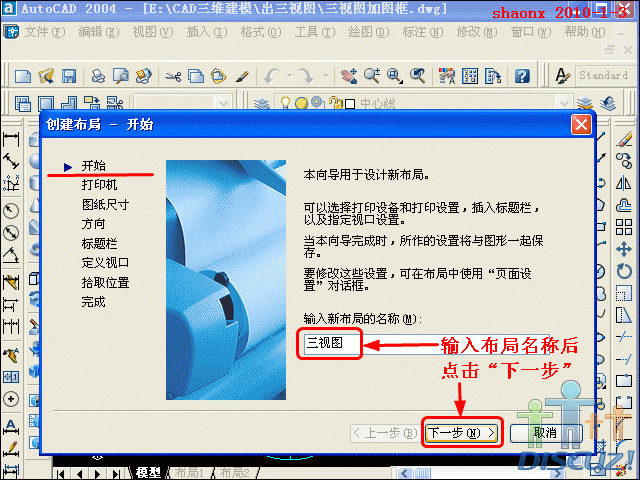Open the 插入(I) menu
The width and height of the screenshot is (640, 480).
[x=207, y=32]
